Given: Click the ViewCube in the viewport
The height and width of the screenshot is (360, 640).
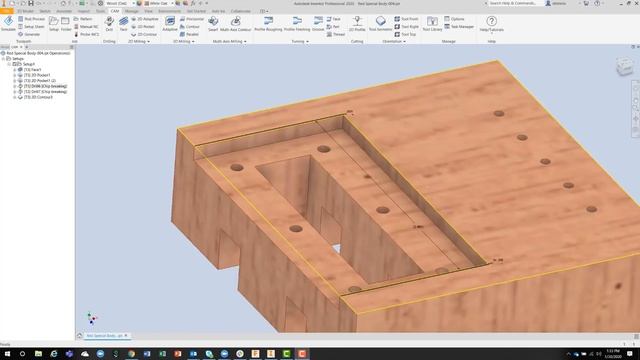Looking at the screenshot, I should coord(624,67).
